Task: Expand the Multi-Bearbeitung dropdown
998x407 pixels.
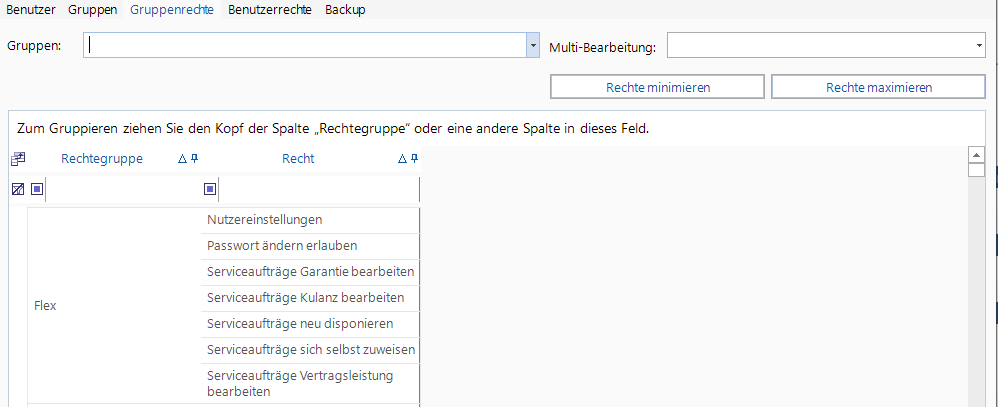Action: click(977, 46)
